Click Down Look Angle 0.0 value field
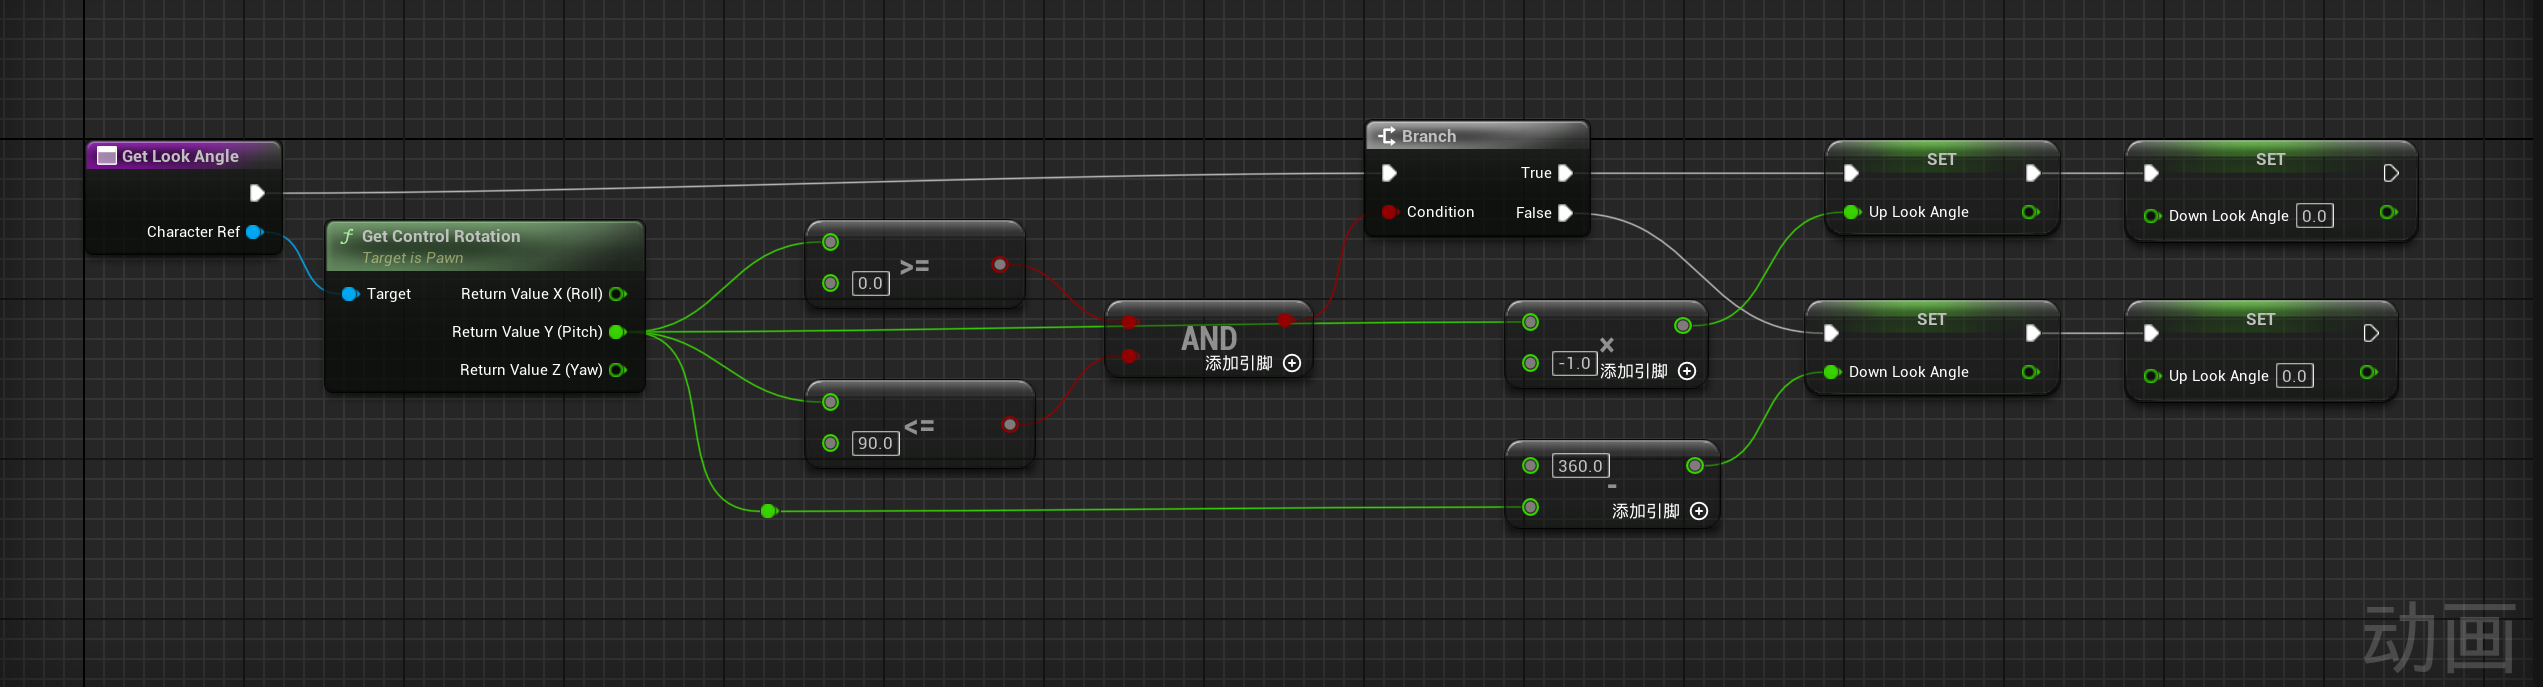 2314,216
